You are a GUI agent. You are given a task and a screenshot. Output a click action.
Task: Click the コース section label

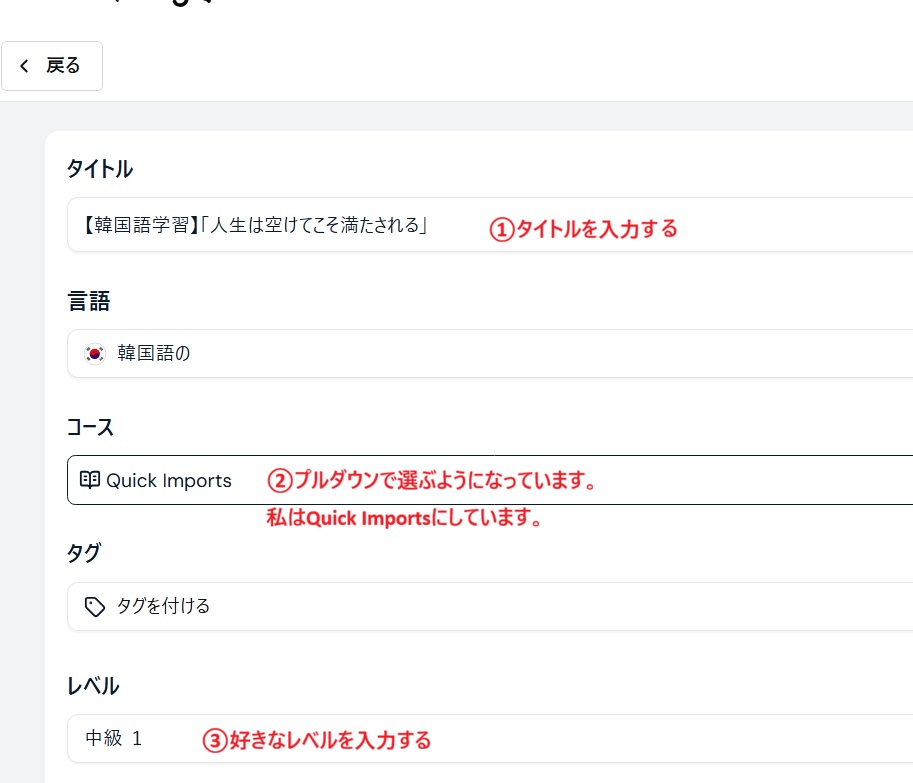(x=90, y=427)
